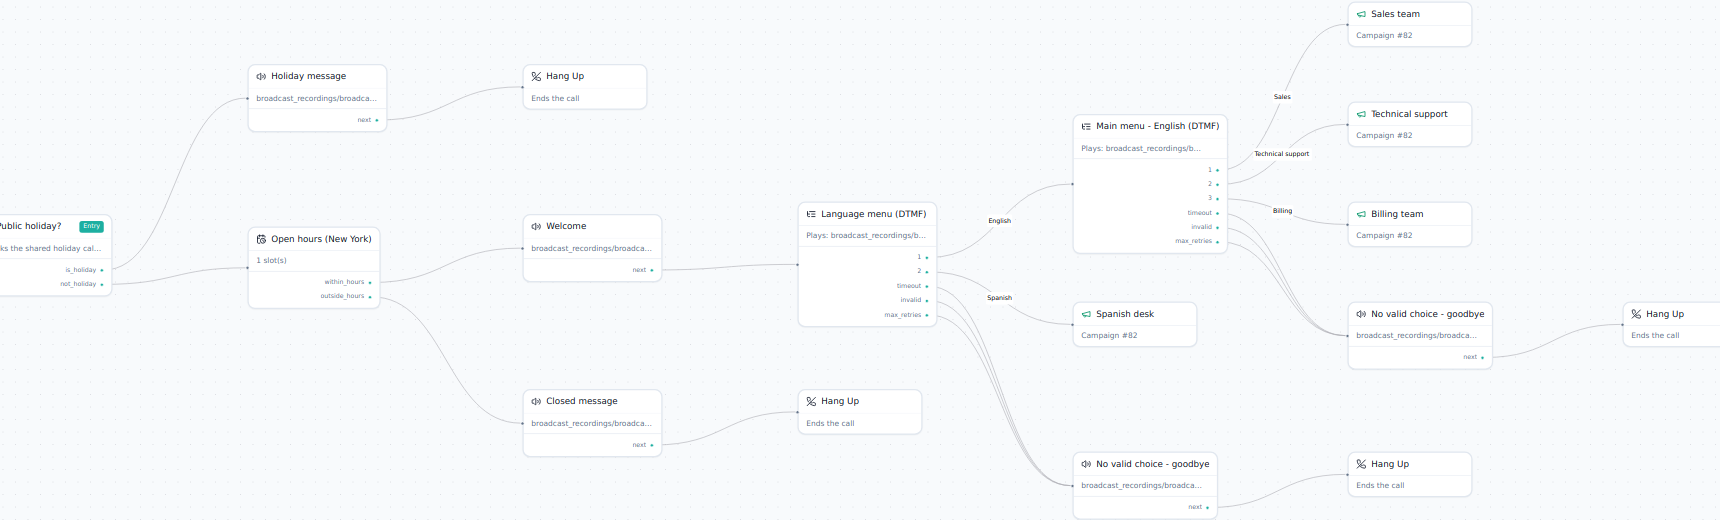
Task: Click the outside_hours output port
Action: [x=370, y=296]
